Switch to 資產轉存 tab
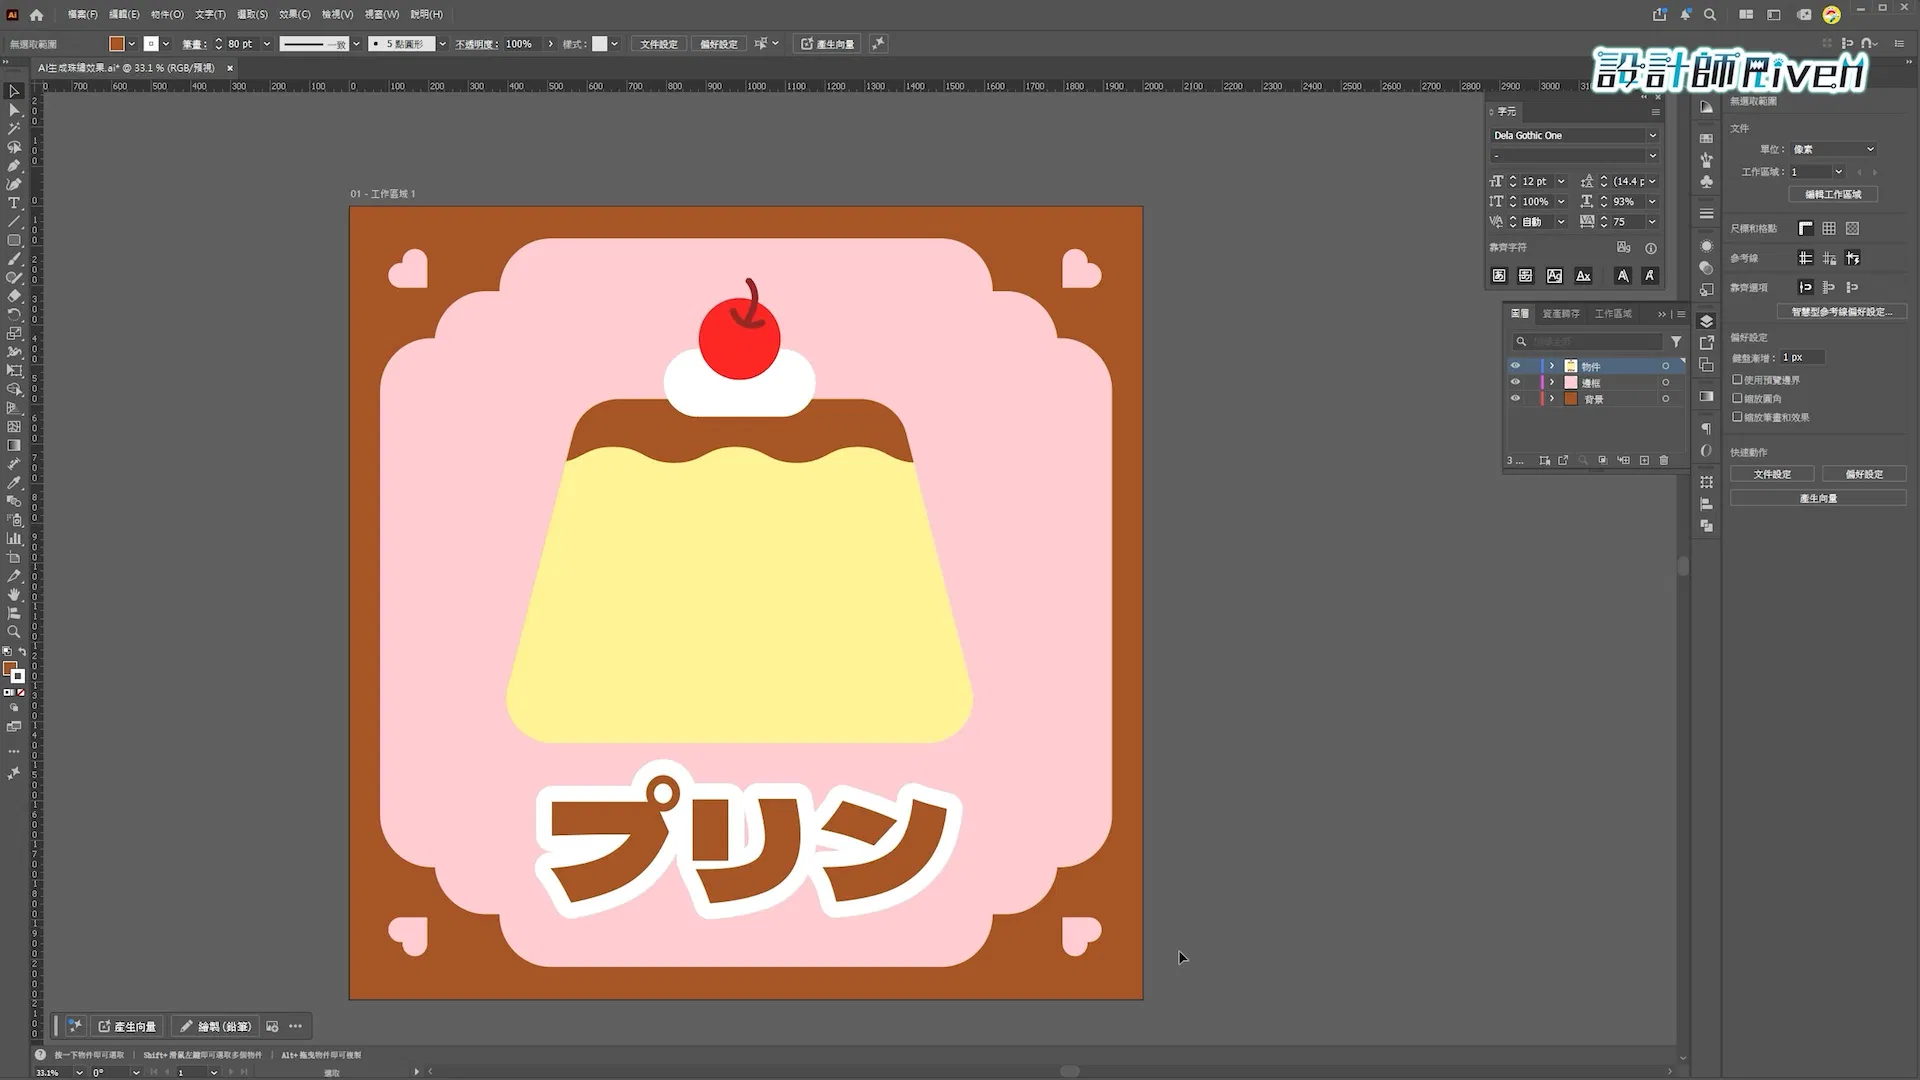Screen dimensions: 1920x1080 coord(1561,314)
